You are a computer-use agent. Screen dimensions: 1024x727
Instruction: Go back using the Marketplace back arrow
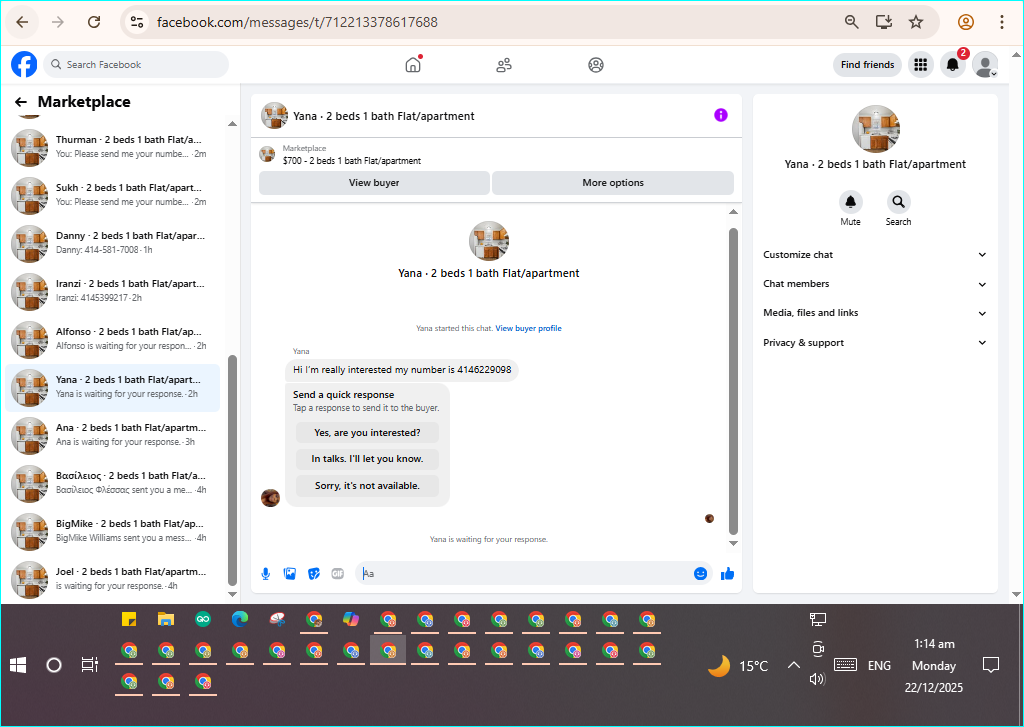21,102
